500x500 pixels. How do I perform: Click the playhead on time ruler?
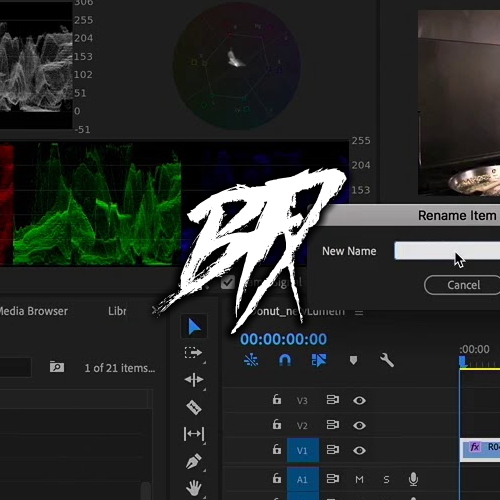pos(463,361)
